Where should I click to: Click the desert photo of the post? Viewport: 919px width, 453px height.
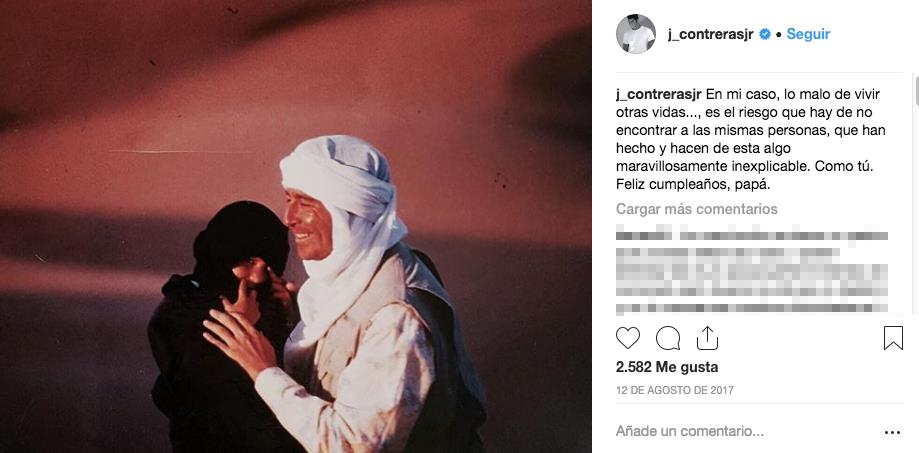[295, 226]
